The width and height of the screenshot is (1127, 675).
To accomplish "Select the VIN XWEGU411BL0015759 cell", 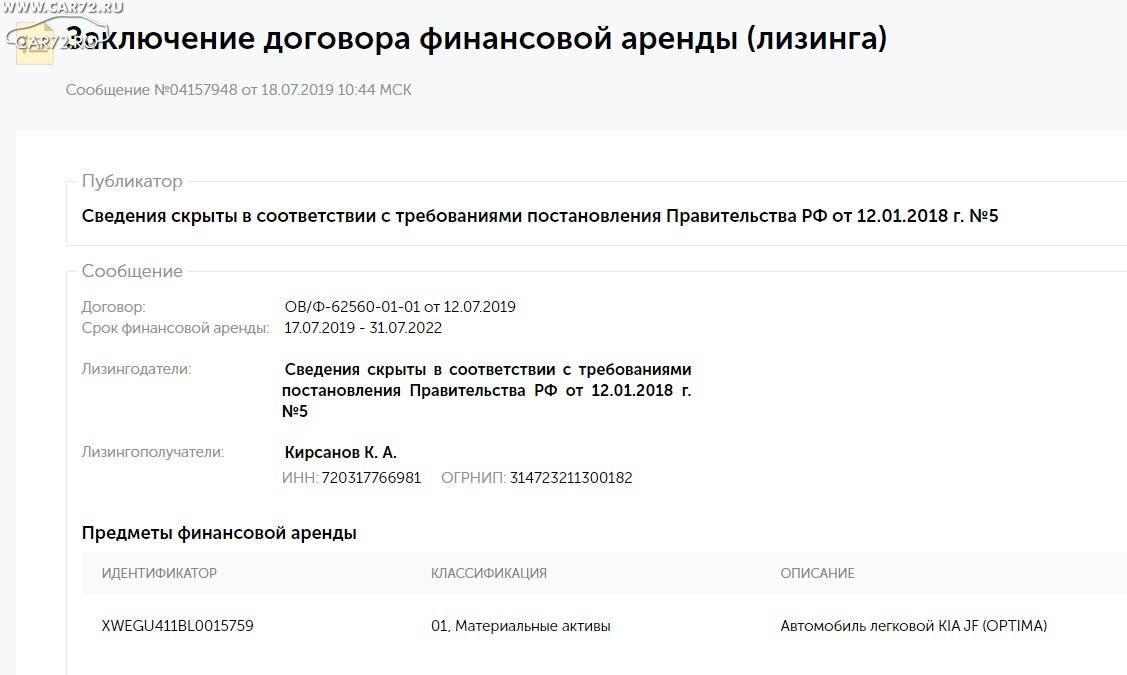I will coord(178,626).
